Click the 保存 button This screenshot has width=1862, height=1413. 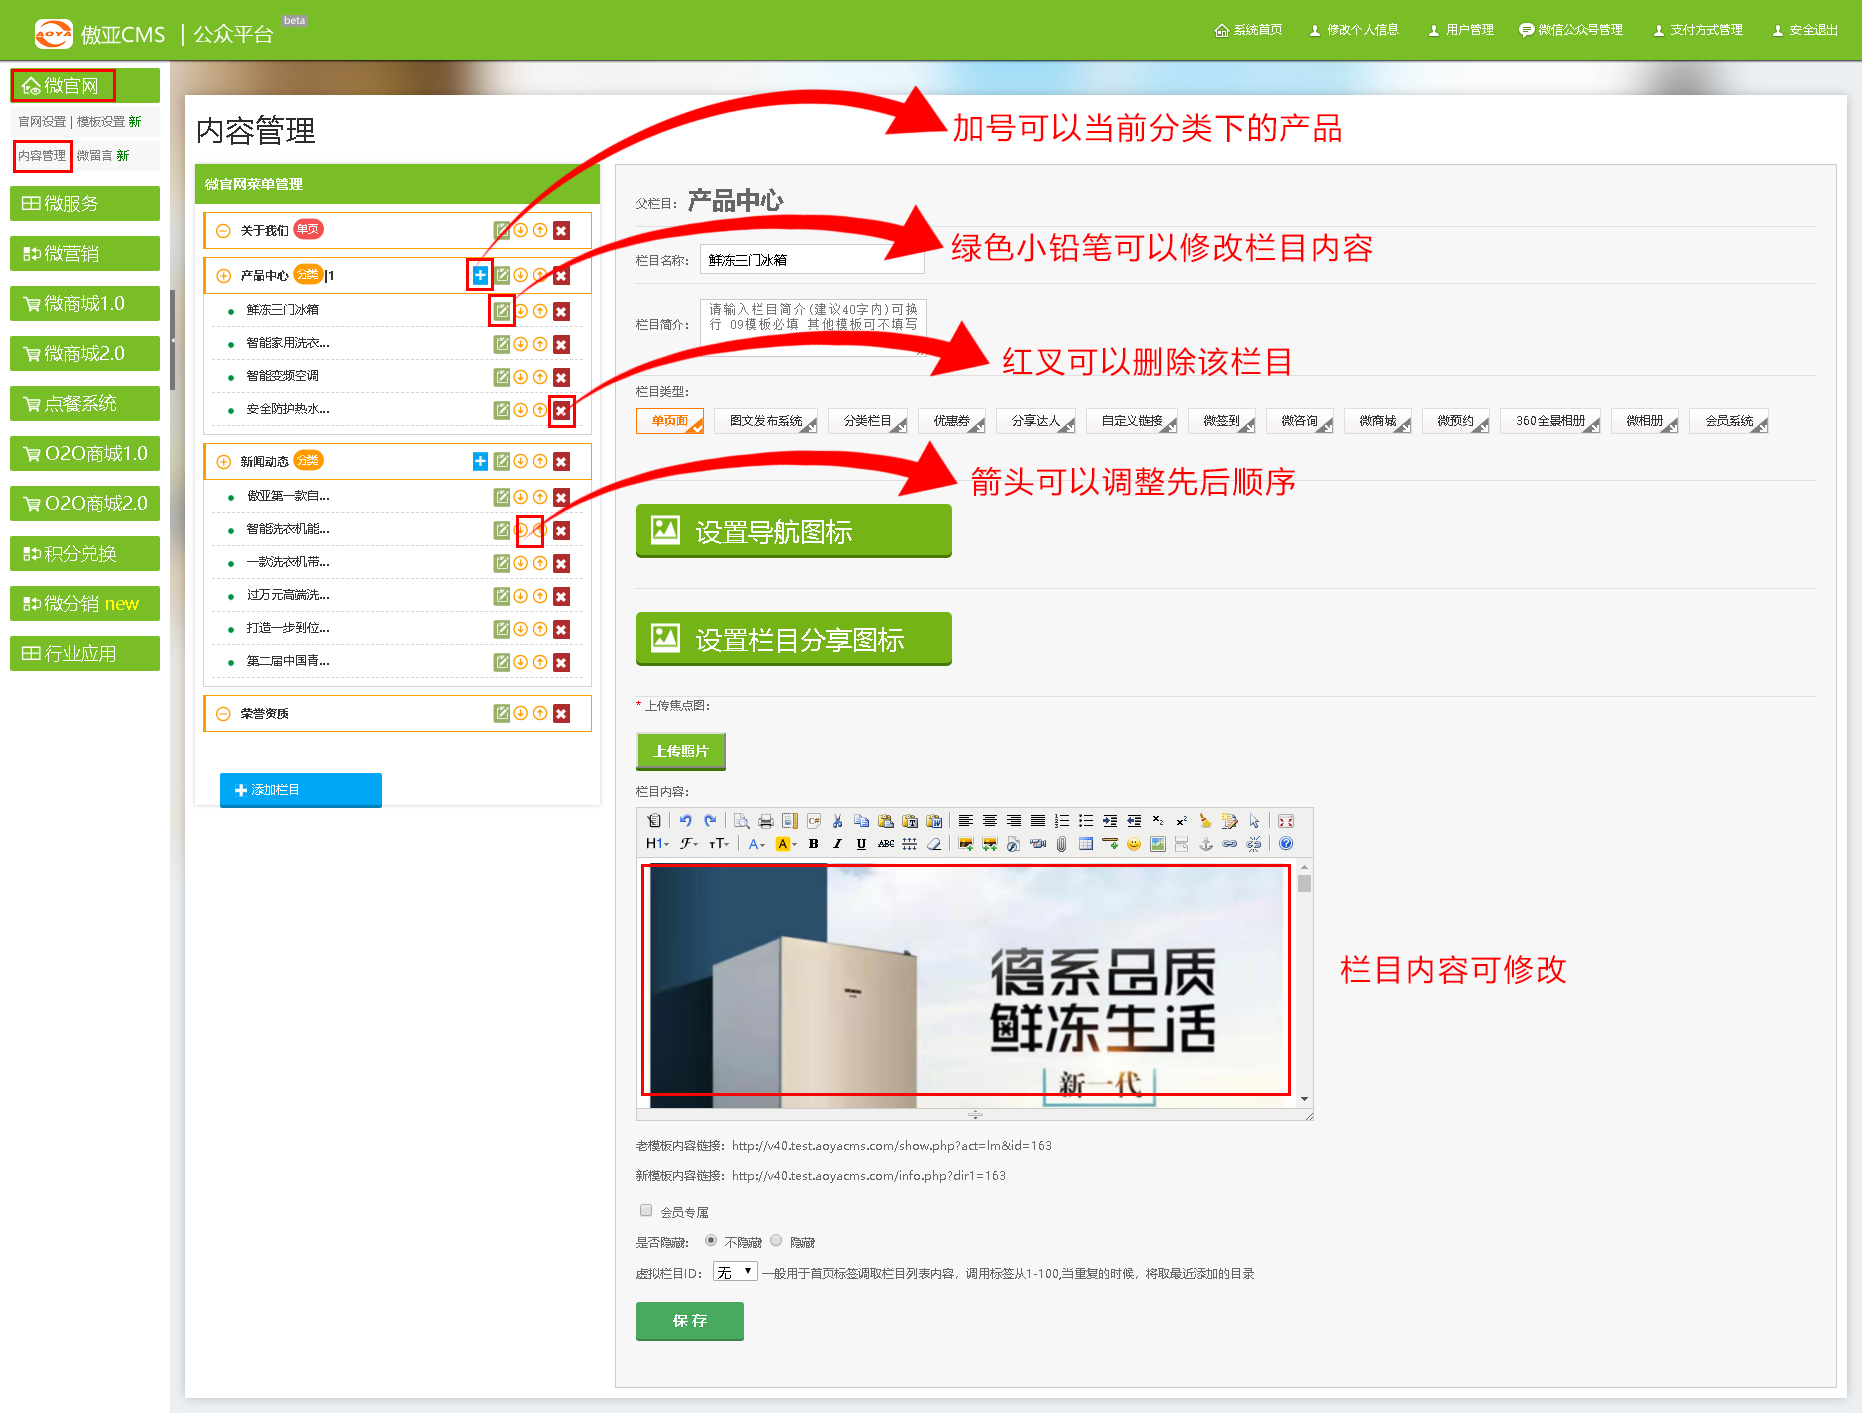coord(689,1321)
